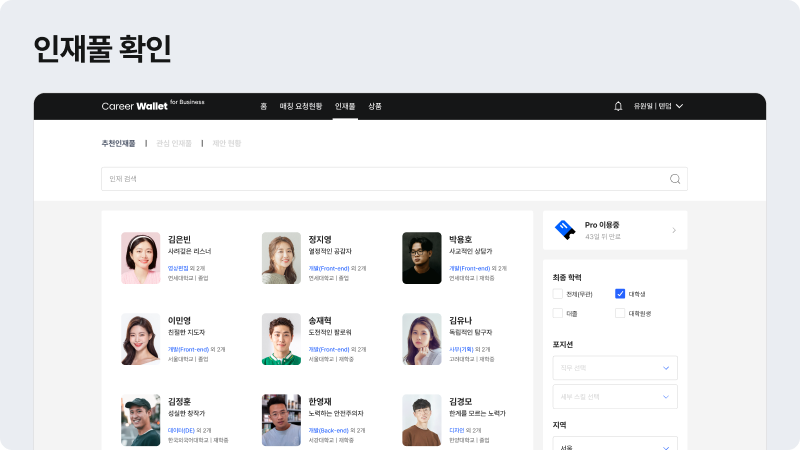Click 개발(Front-end) link under 이민영
Image resolution: width=800 pixels, height=450 pixels.
click(188, 349)
